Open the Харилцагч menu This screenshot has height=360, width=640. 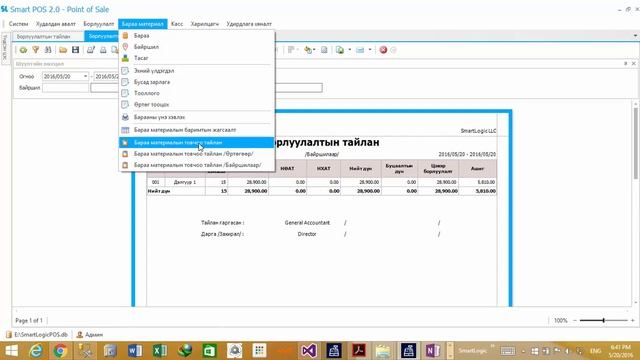[204, 24]
